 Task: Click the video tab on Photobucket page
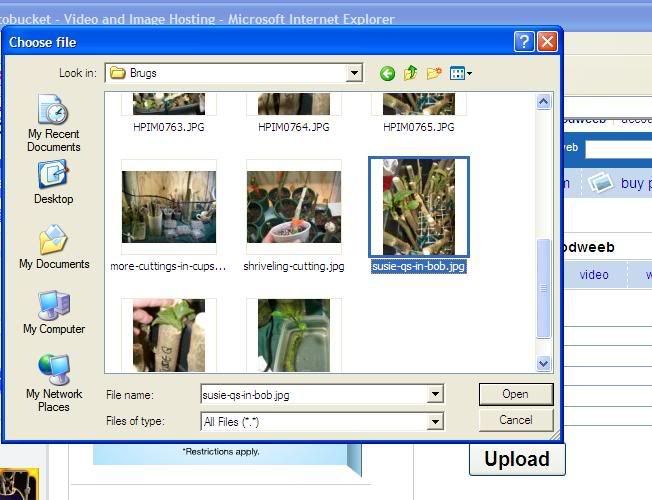(594, 275)
